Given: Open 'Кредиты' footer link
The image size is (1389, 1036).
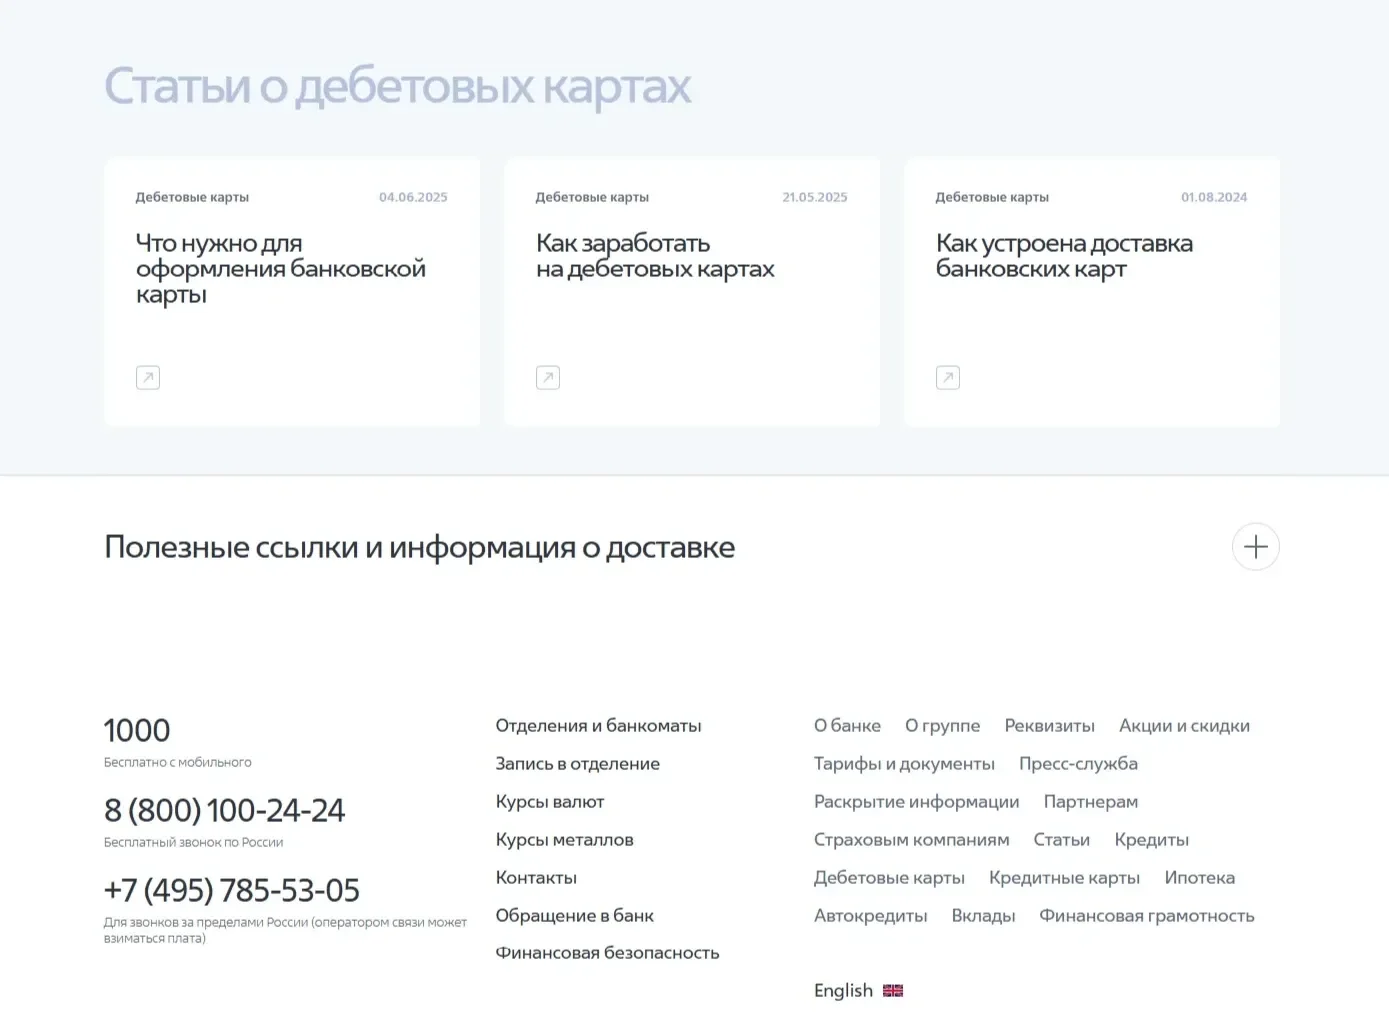Looking at the screenshot, I should [1151, 840].
